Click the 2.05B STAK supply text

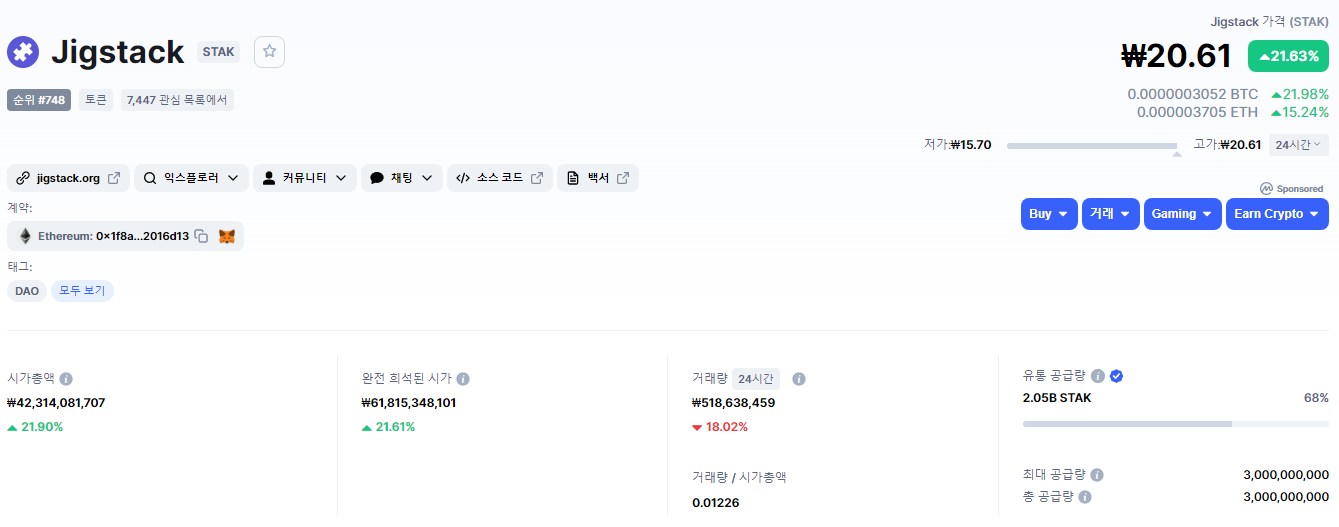1057,398
